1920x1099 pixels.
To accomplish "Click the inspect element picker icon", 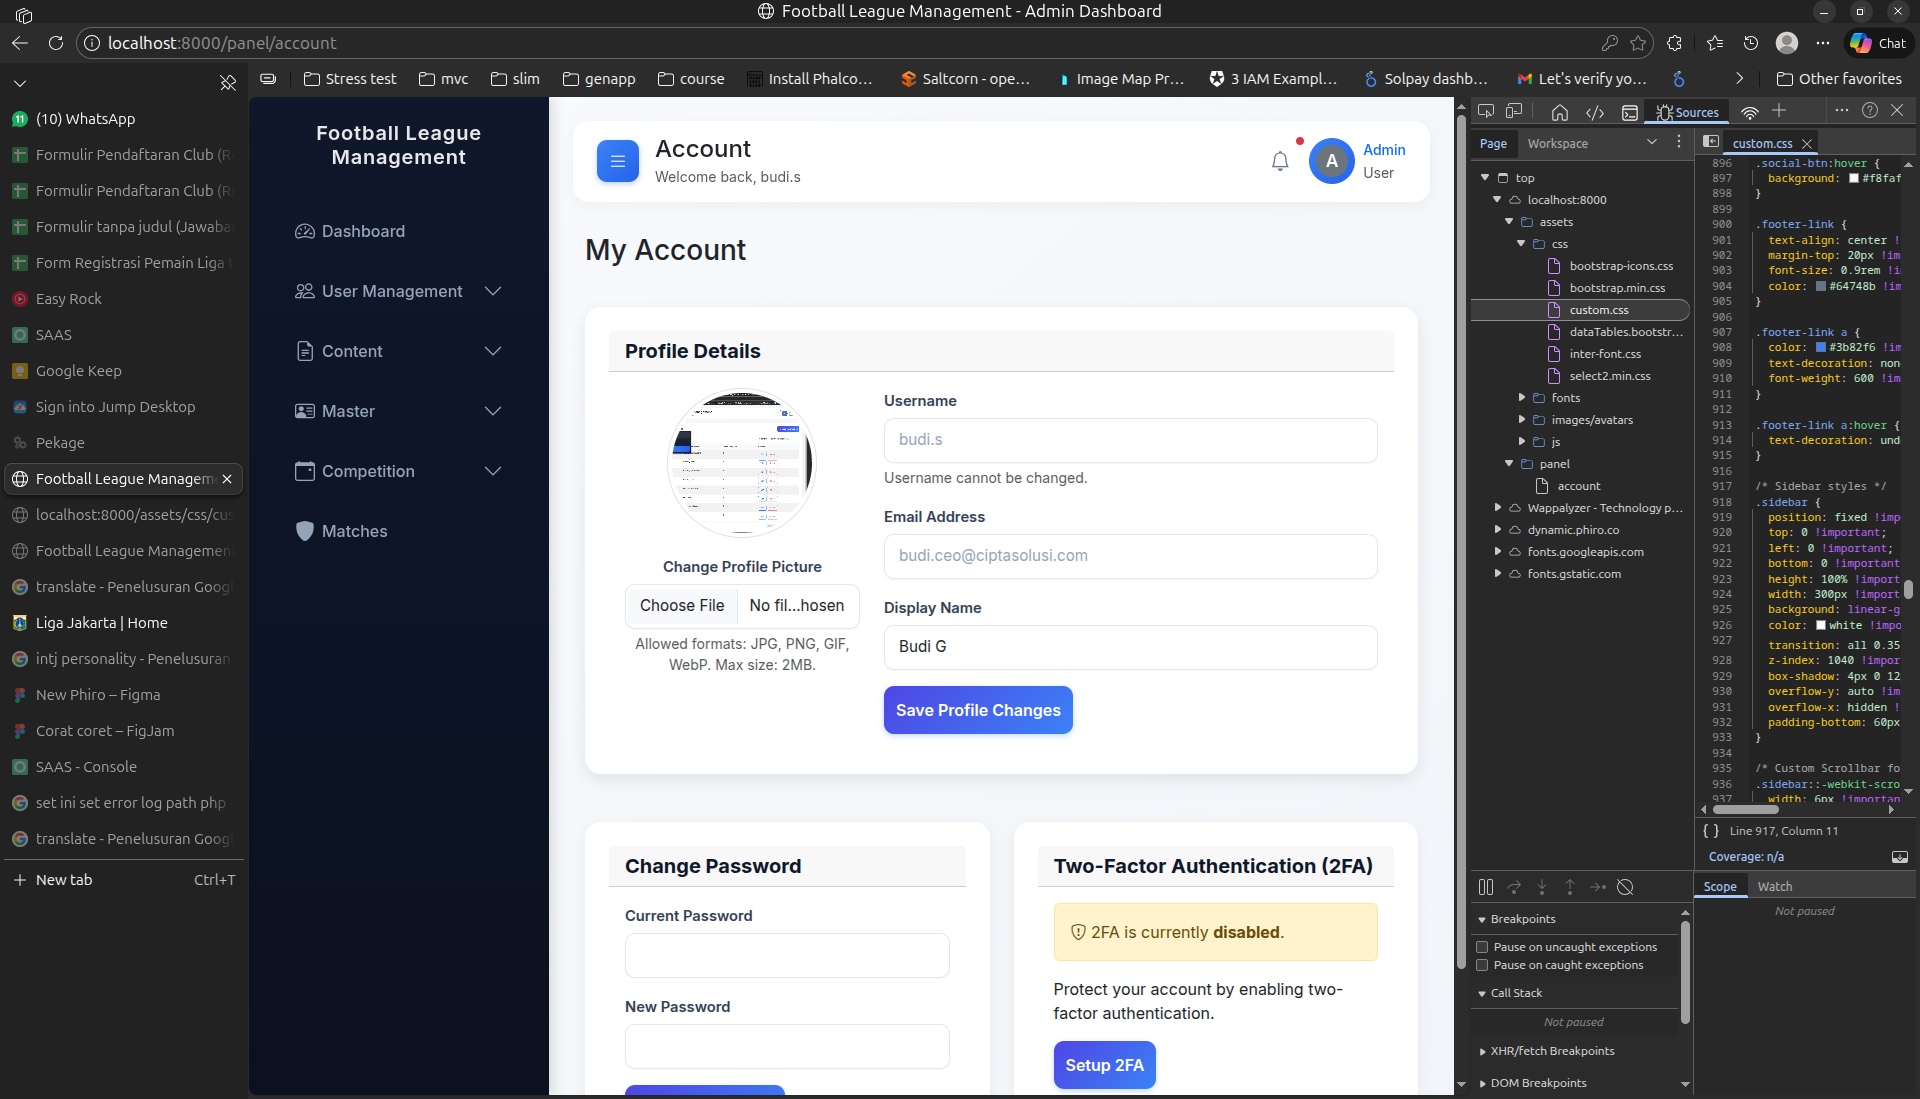I will tap(1486, 111).
